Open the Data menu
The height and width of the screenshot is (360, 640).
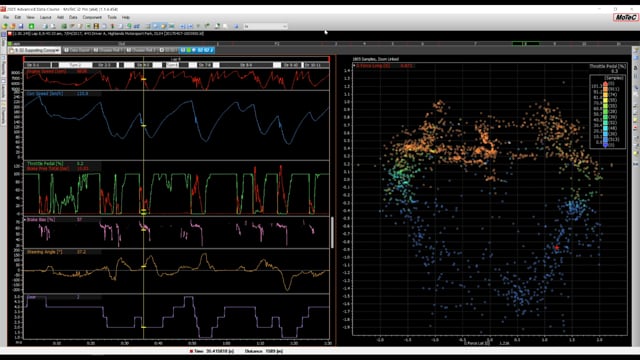[73, 18]
